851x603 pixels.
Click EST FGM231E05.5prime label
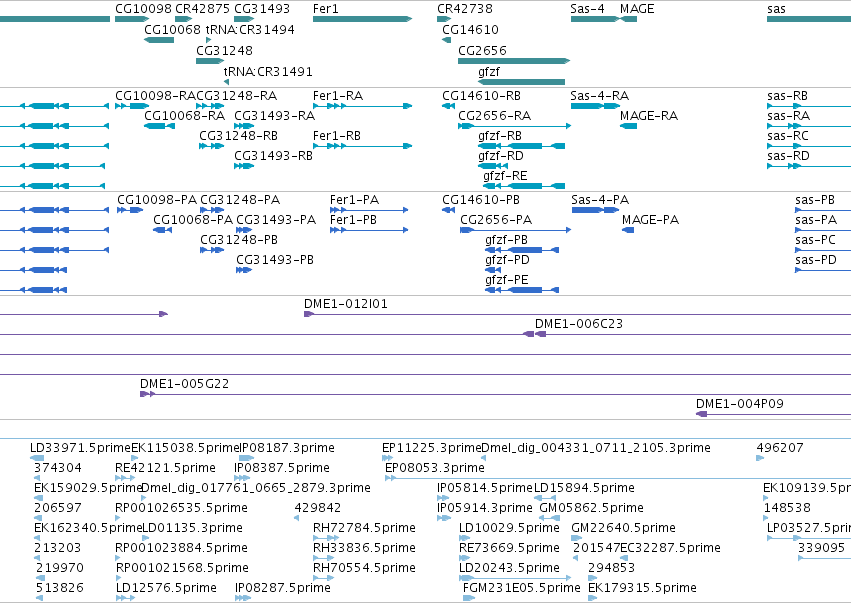(522, 588)
